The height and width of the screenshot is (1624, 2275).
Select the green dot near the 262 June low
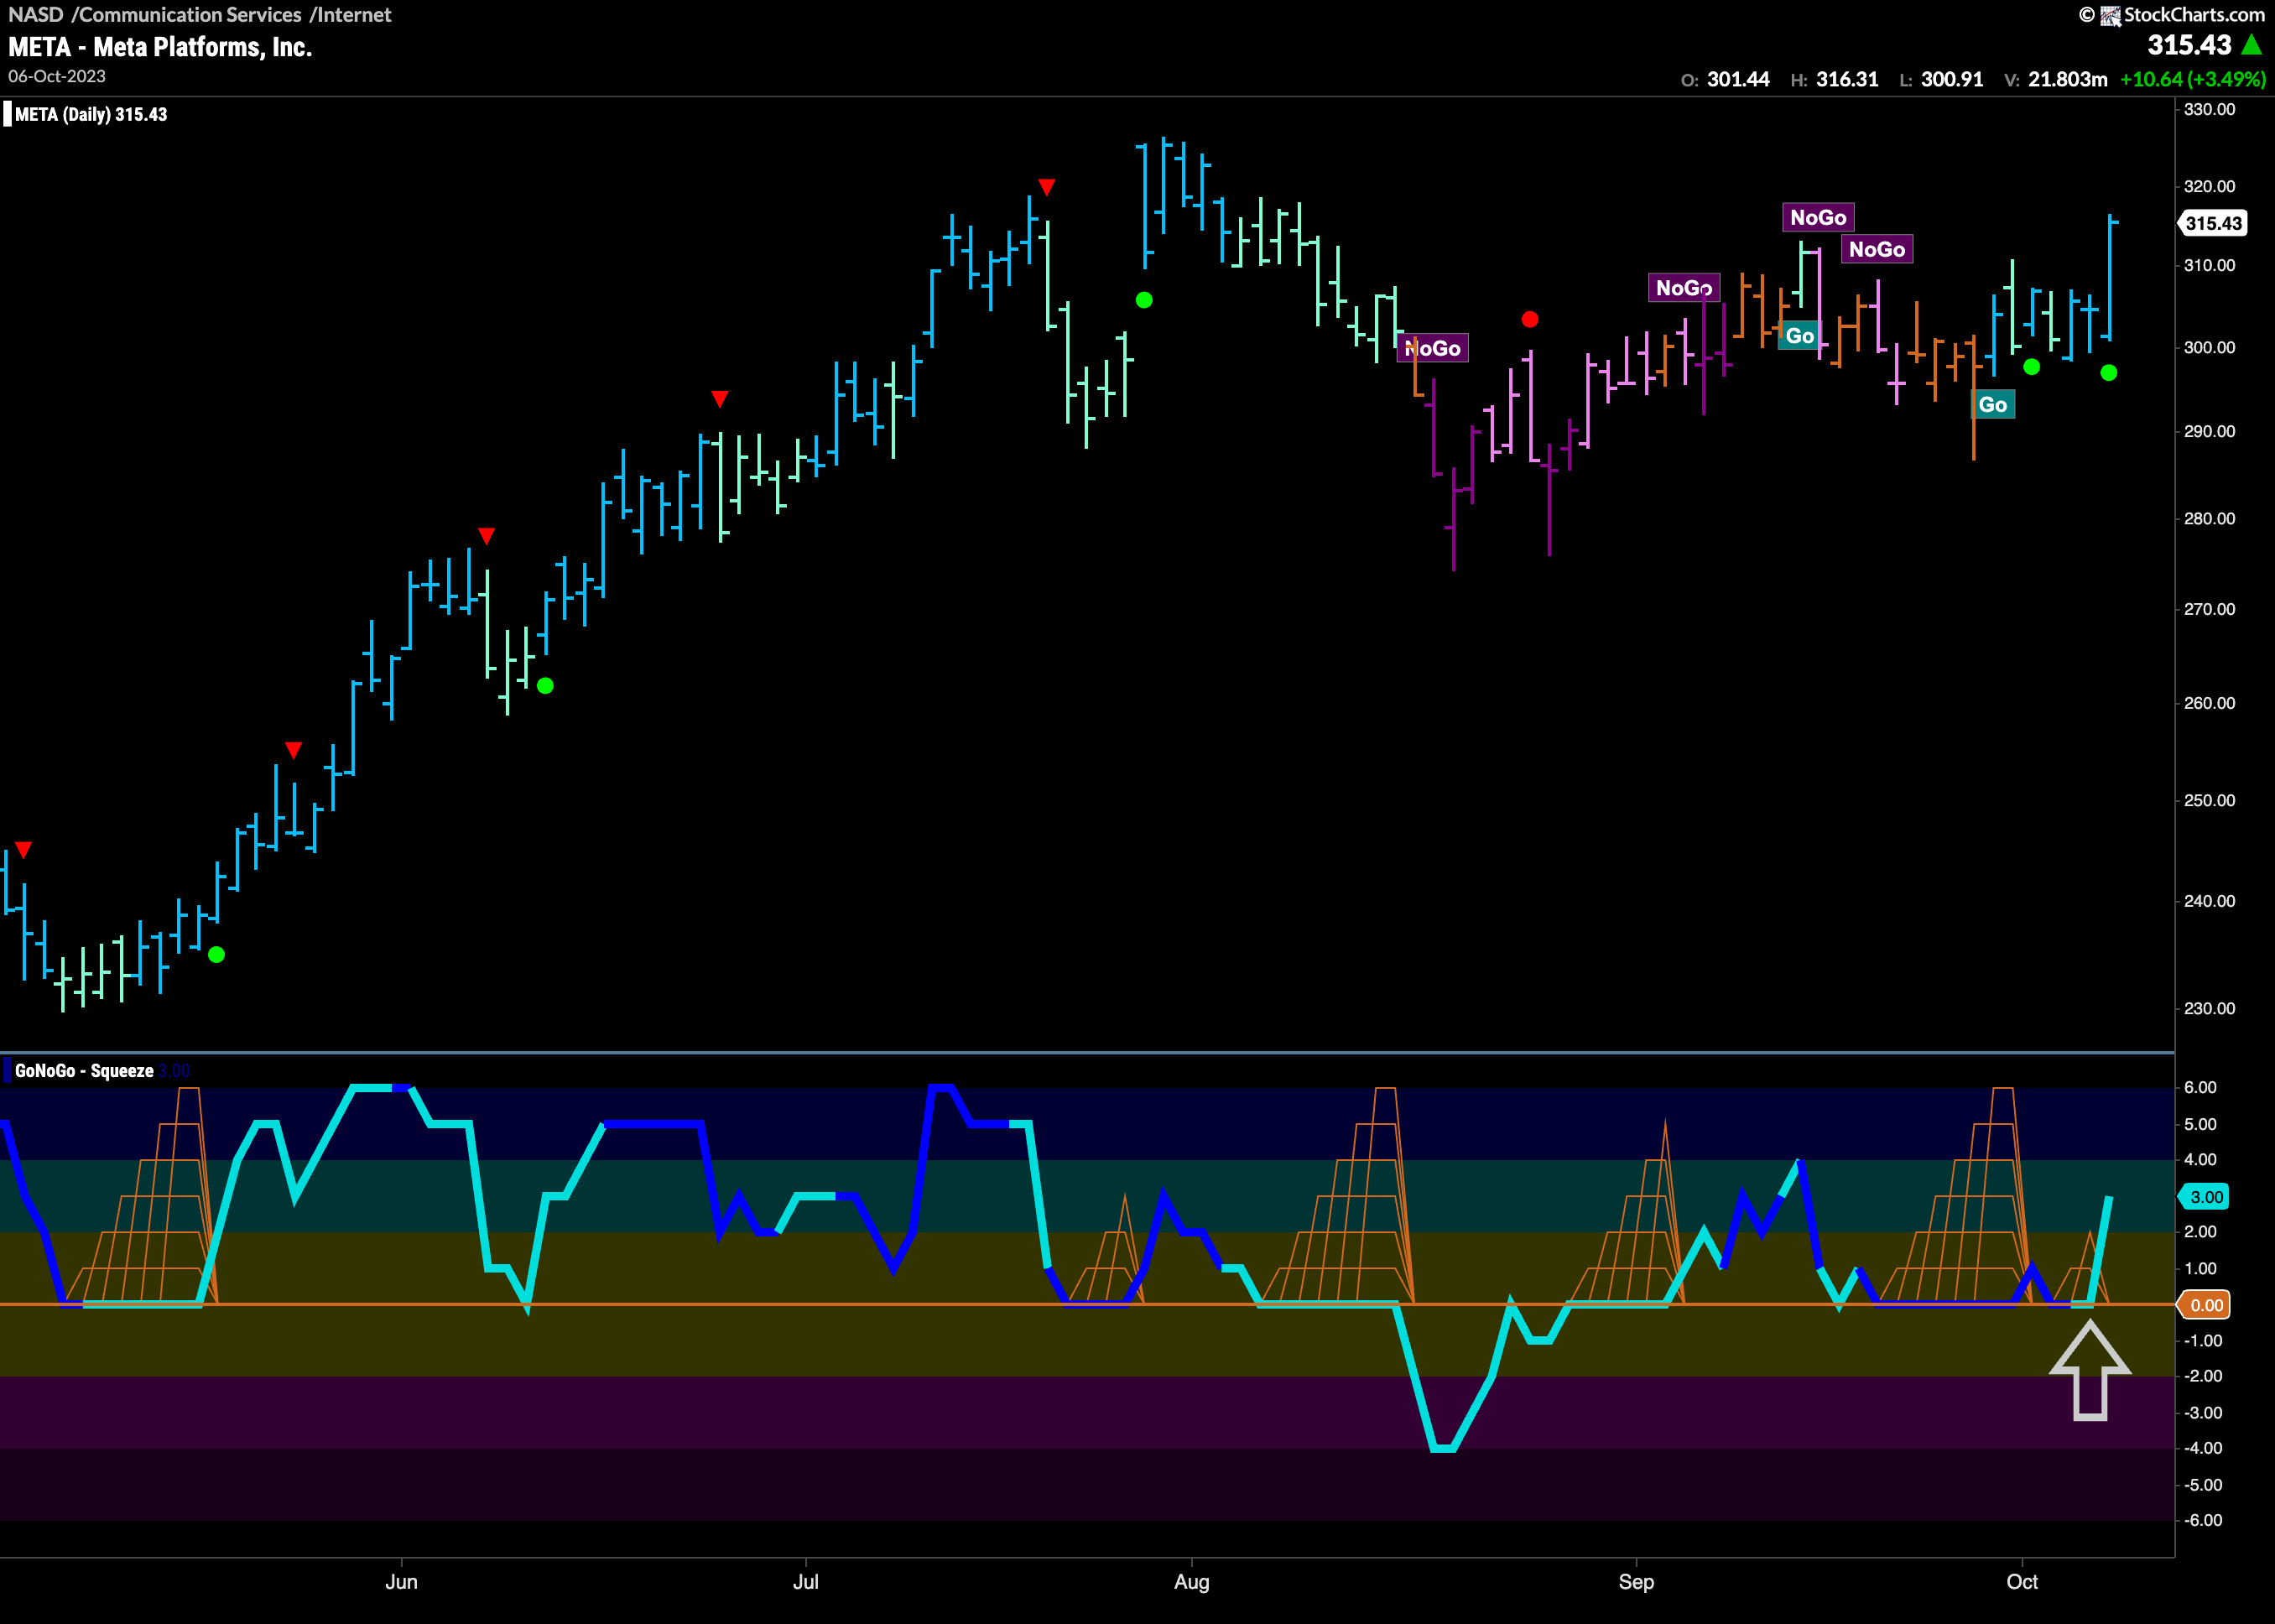coord(545,686)
